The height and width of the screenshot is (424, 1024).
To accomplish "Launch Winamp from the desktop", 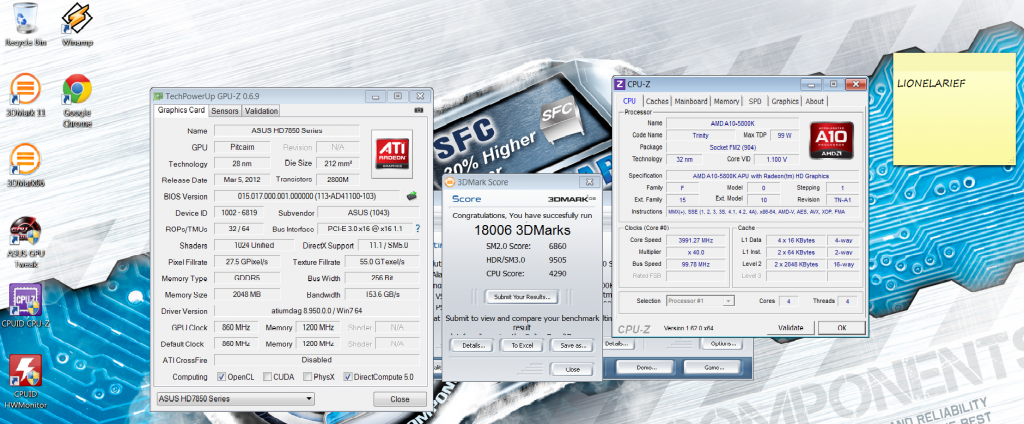I will (77, 24).
